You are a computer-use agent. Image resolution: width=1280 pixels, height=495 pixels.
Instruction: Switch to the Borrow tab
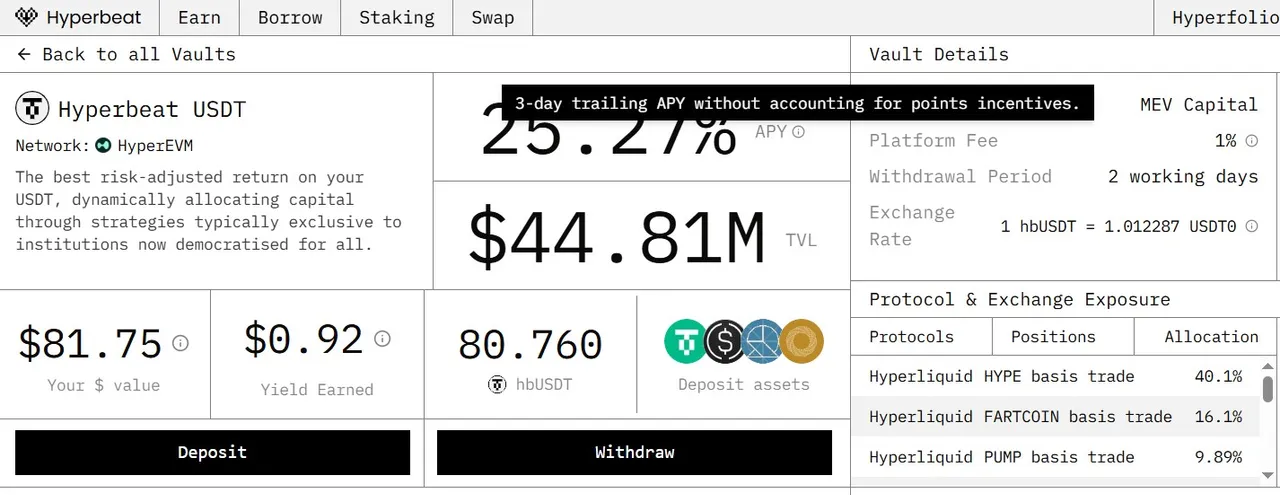[290, 18]
